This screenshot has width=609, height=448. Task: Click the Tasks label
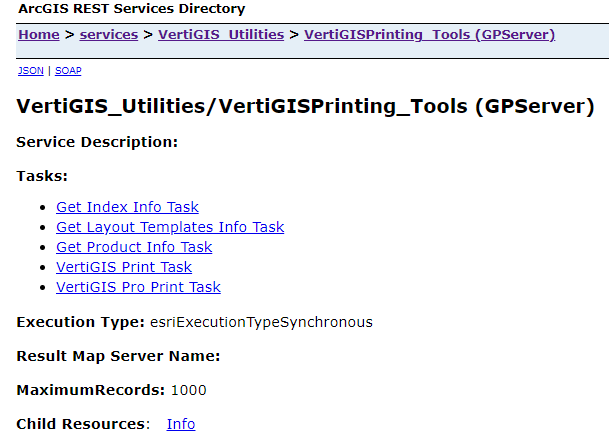(42, 176)
